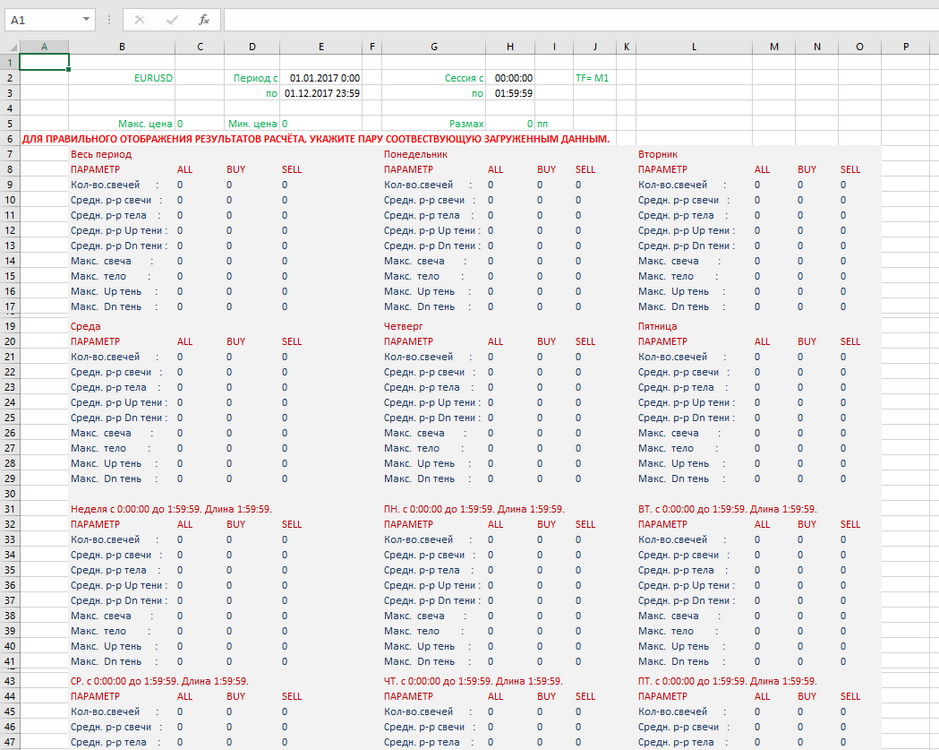Select 'ПАРАМЕТР' header under Весь период
This screenshot has height=750, width=939.
95,170
